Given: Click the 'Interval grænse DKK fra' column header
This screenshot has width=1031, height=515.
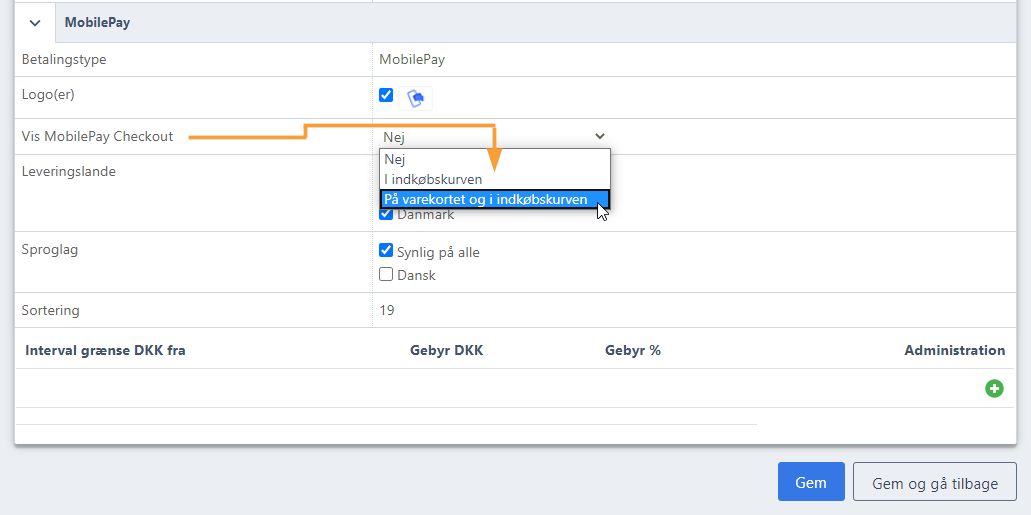Looking at the screenshot, I should click(x=105, y=351).
